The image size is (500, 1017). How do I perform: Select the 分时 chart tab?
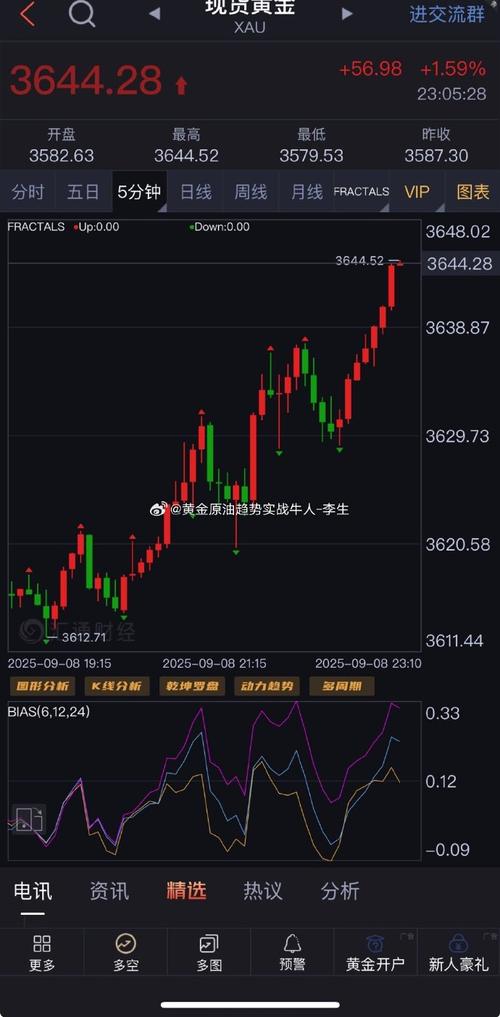click(28, 192)
